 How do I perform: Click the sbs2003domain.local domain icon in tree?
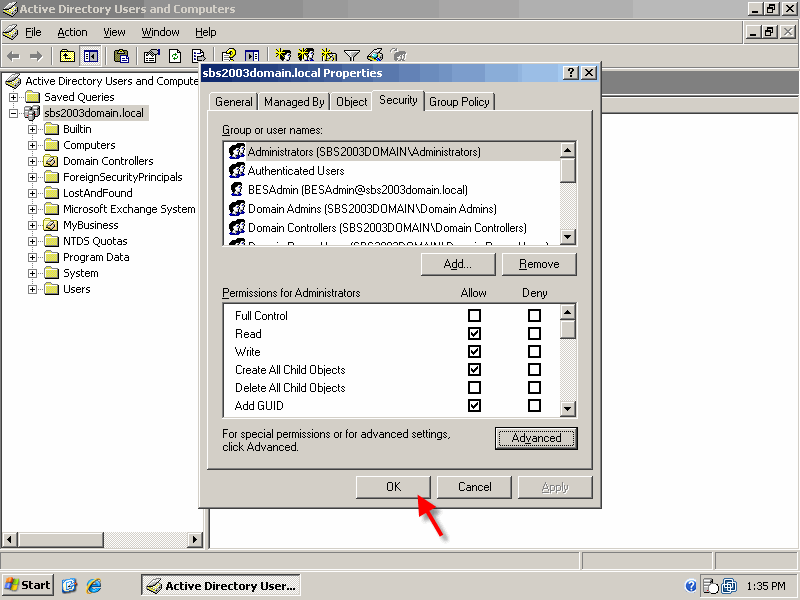tap(32, 113)
